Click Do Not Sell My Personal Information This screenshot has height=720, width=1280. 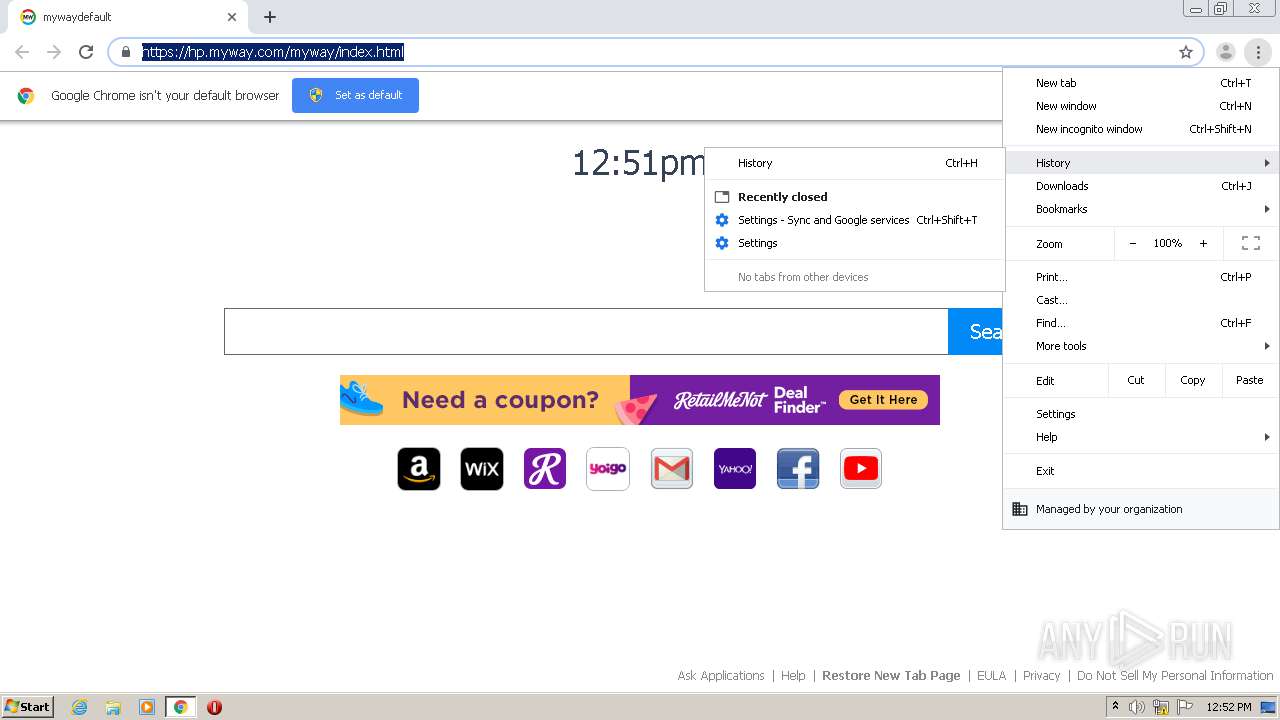tap(1175, 676)
